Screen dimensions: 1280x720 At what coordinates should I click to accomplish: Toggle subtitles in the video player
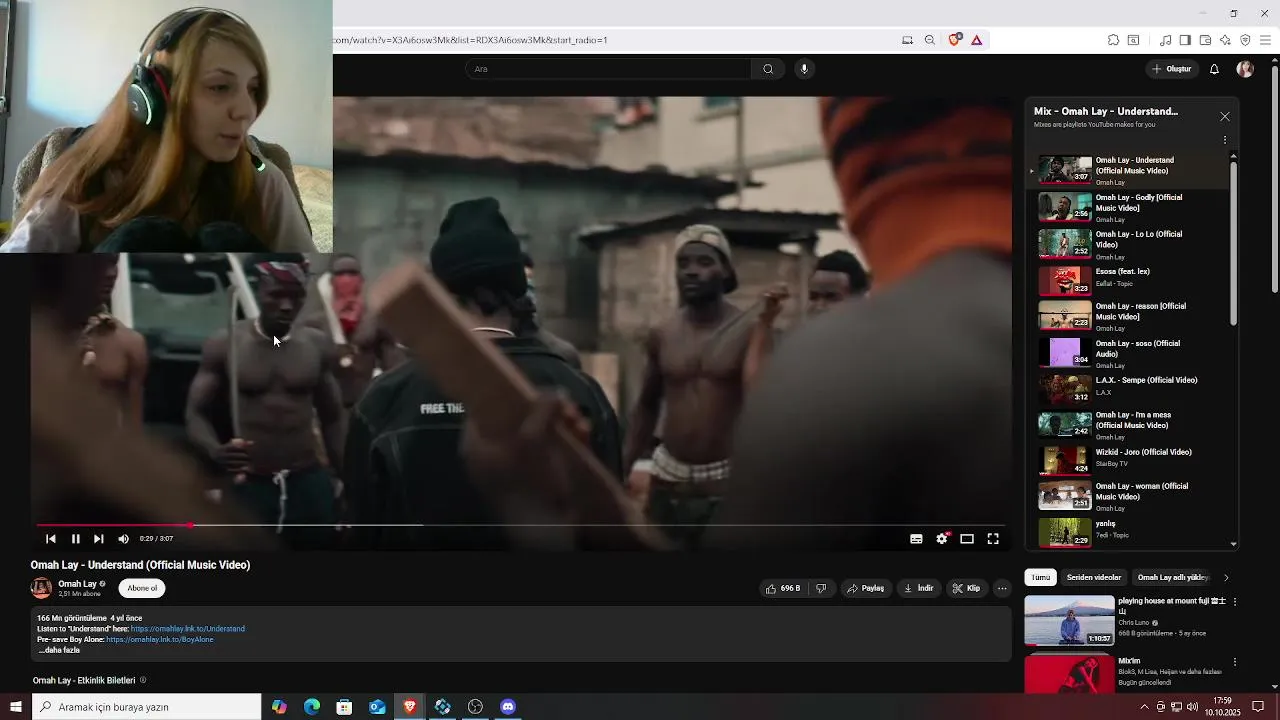click(916, 539)
